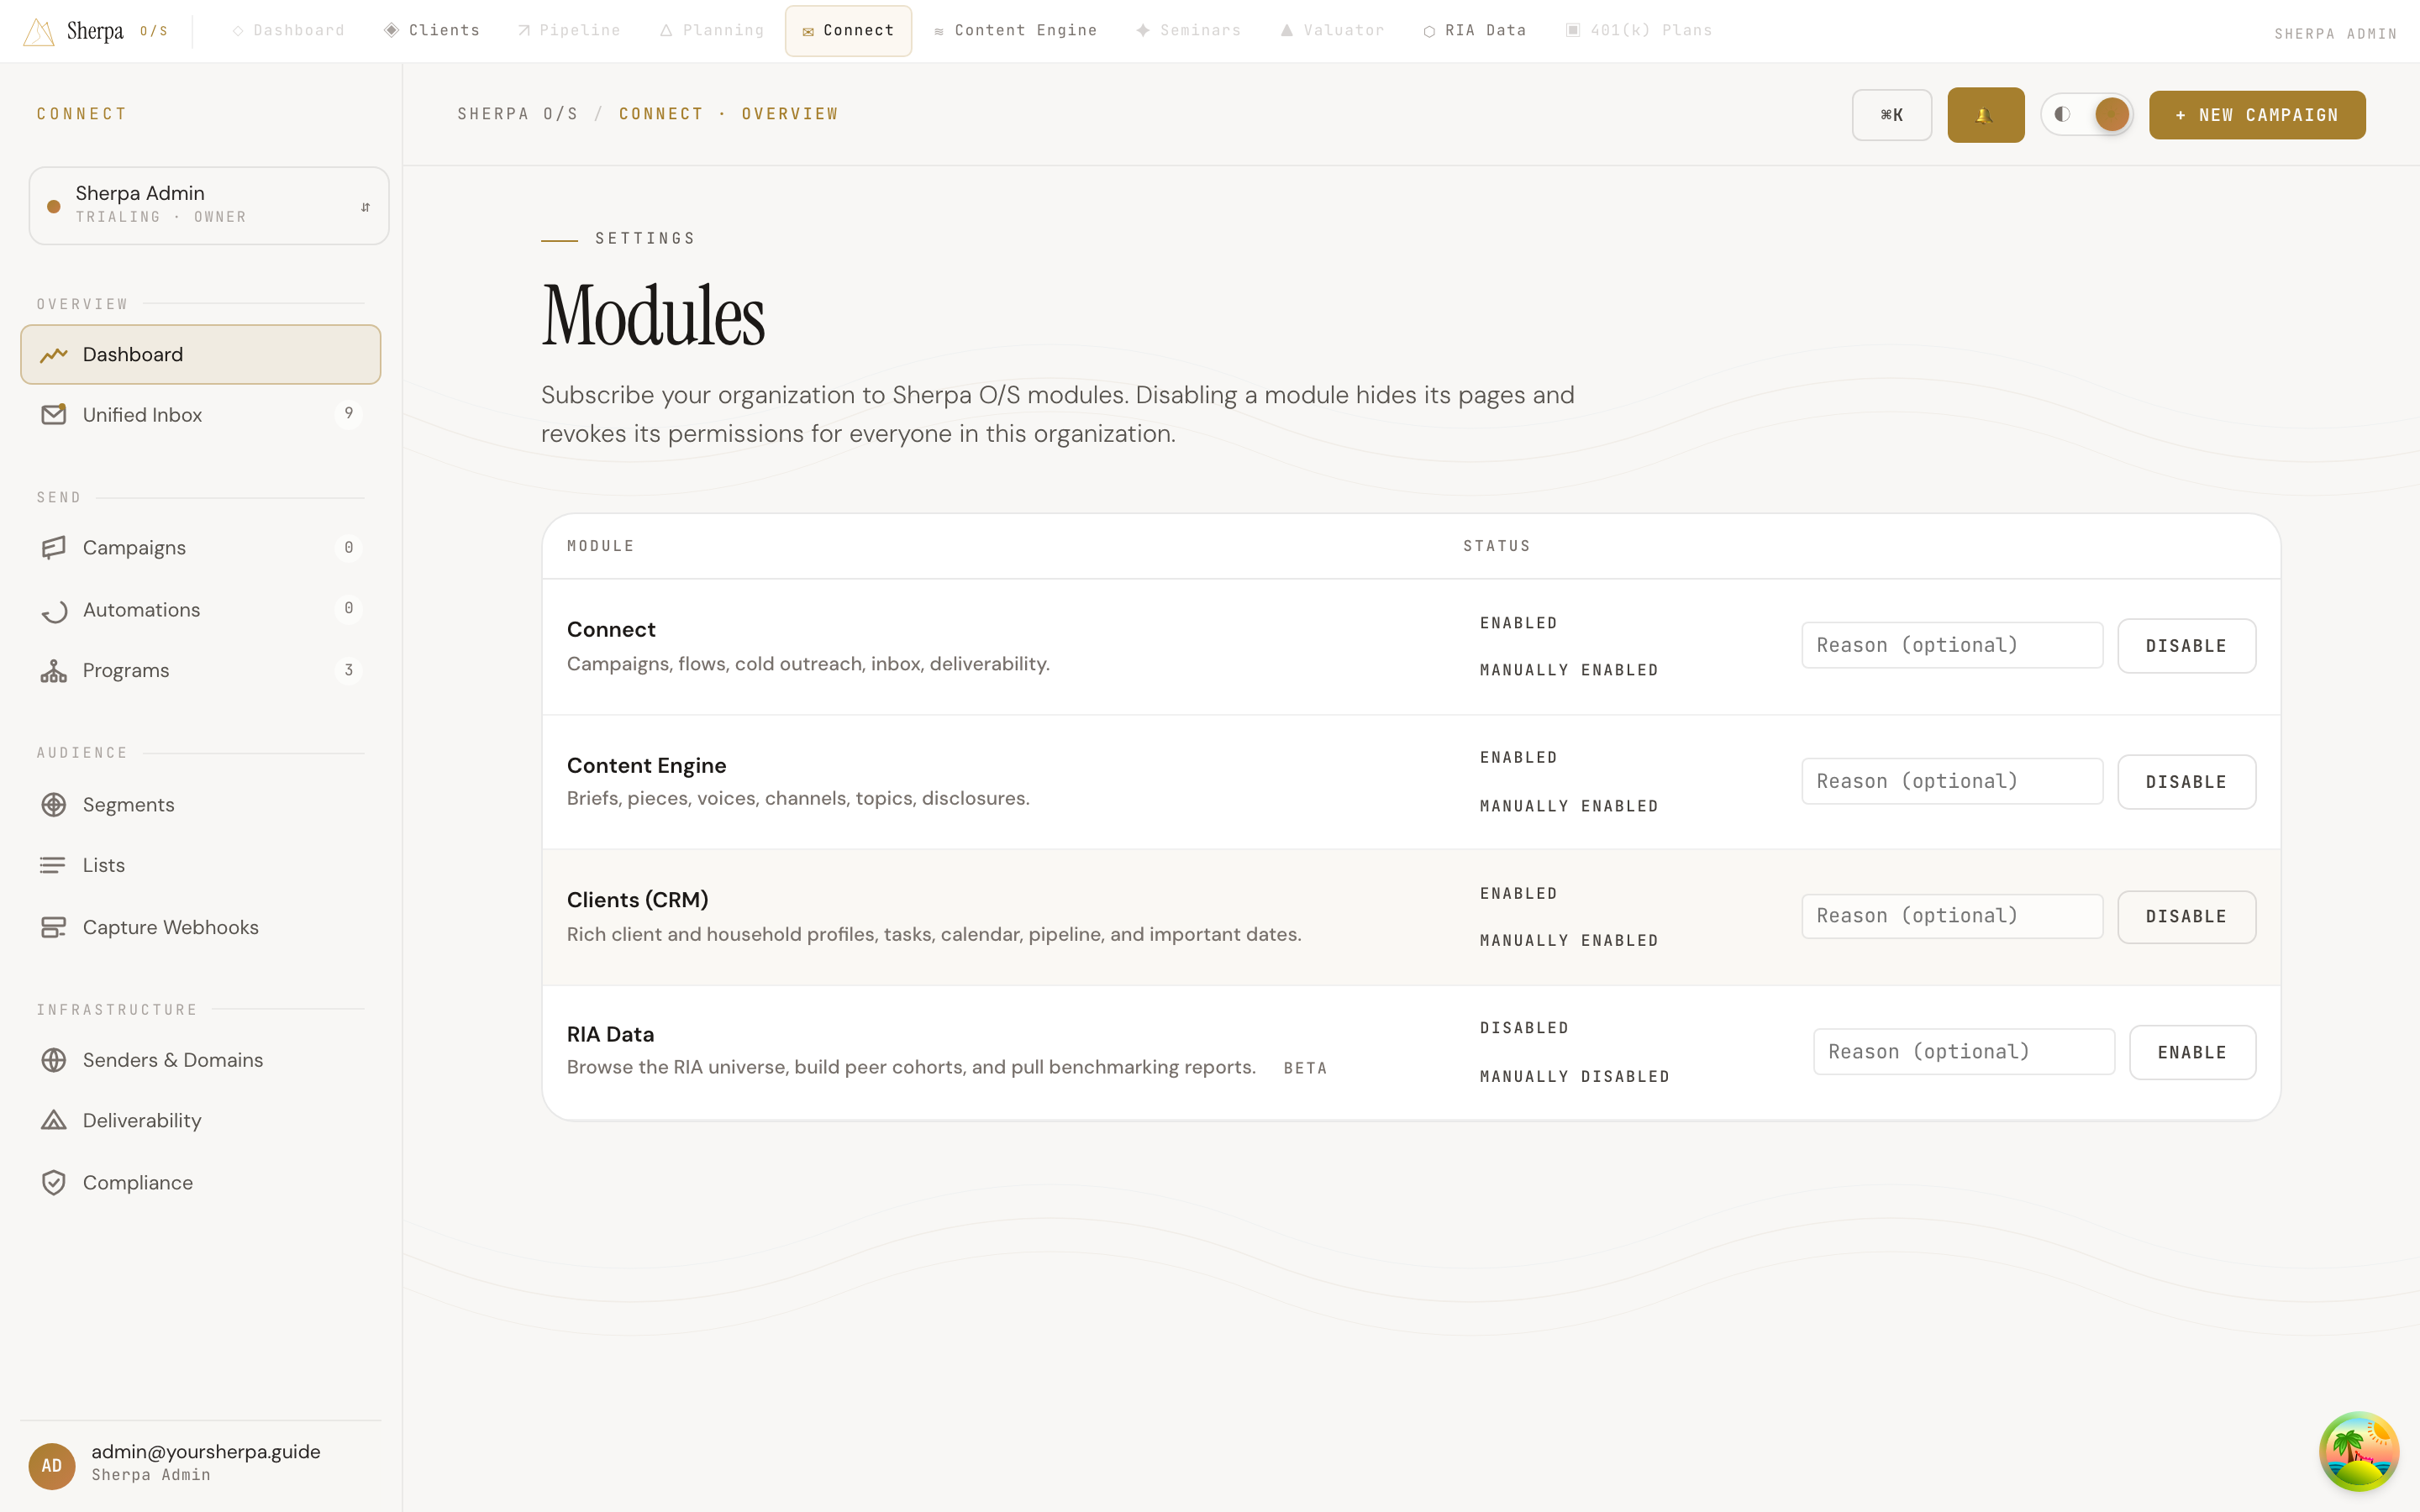The width and height of the screenshot is (2420, 1512).
Task: Click the Senders & Domains globe icon
Action: (54, 1059)
